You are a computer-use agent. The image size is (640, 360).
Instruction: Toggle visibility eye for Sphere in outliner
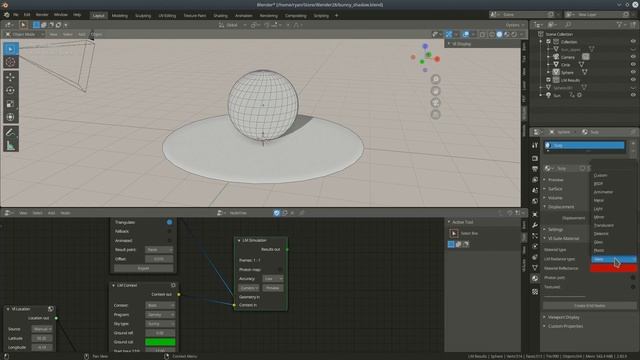(x=633, y=72)
